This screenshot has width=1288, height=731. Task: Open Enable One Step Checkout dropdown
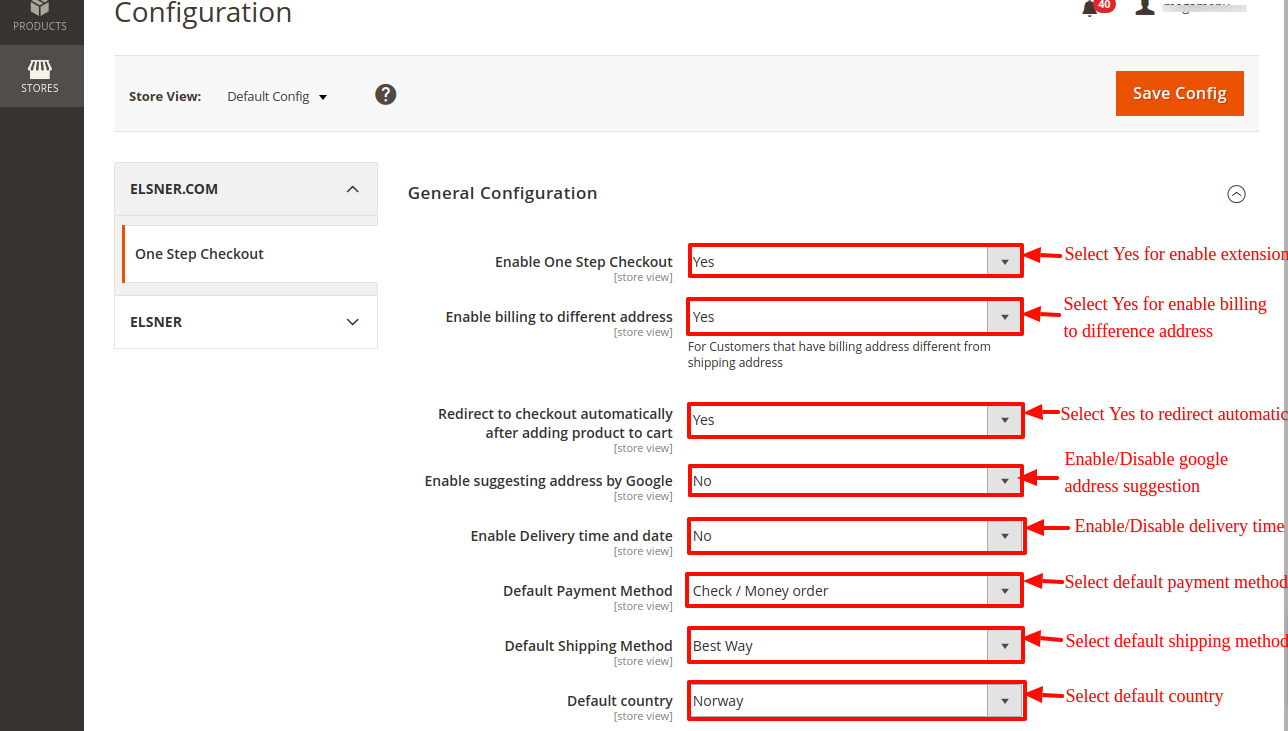855,261
